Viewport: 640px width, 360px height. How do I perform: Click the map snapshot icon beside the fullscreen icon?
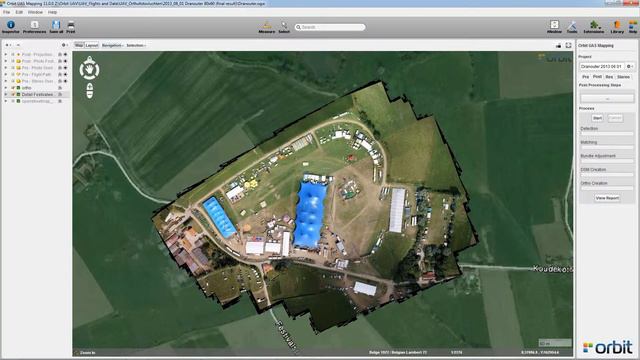click(558, 45)
